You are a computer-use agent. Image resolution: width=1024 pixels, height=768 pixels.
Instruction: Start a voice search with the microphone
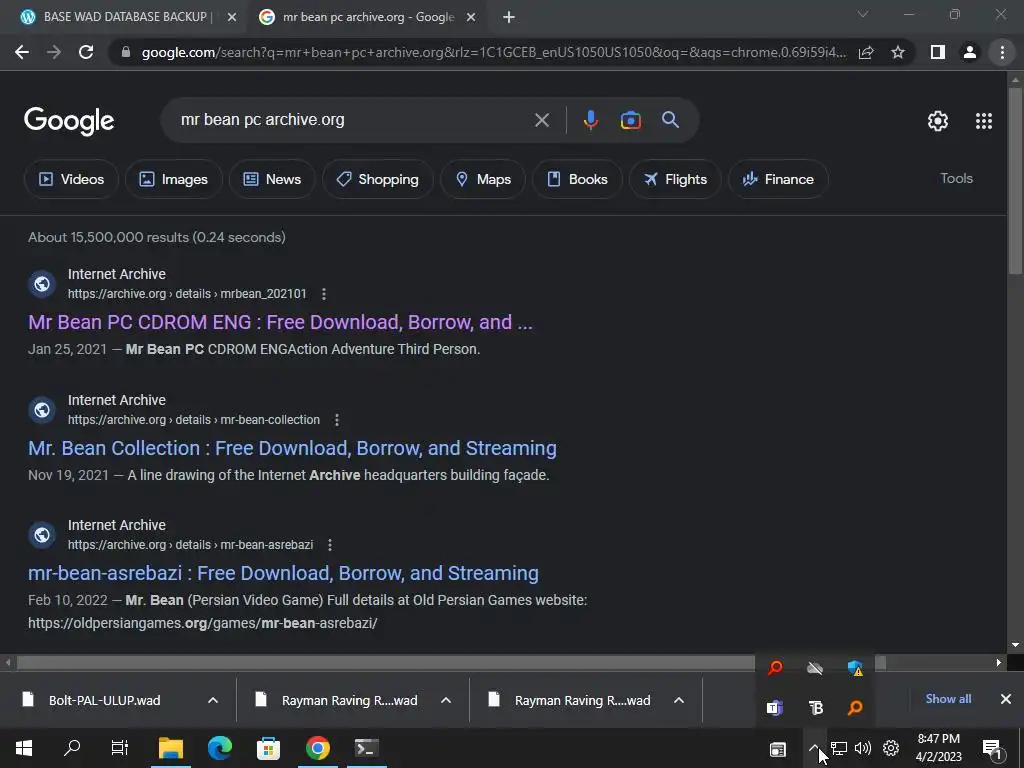[590, 120]
